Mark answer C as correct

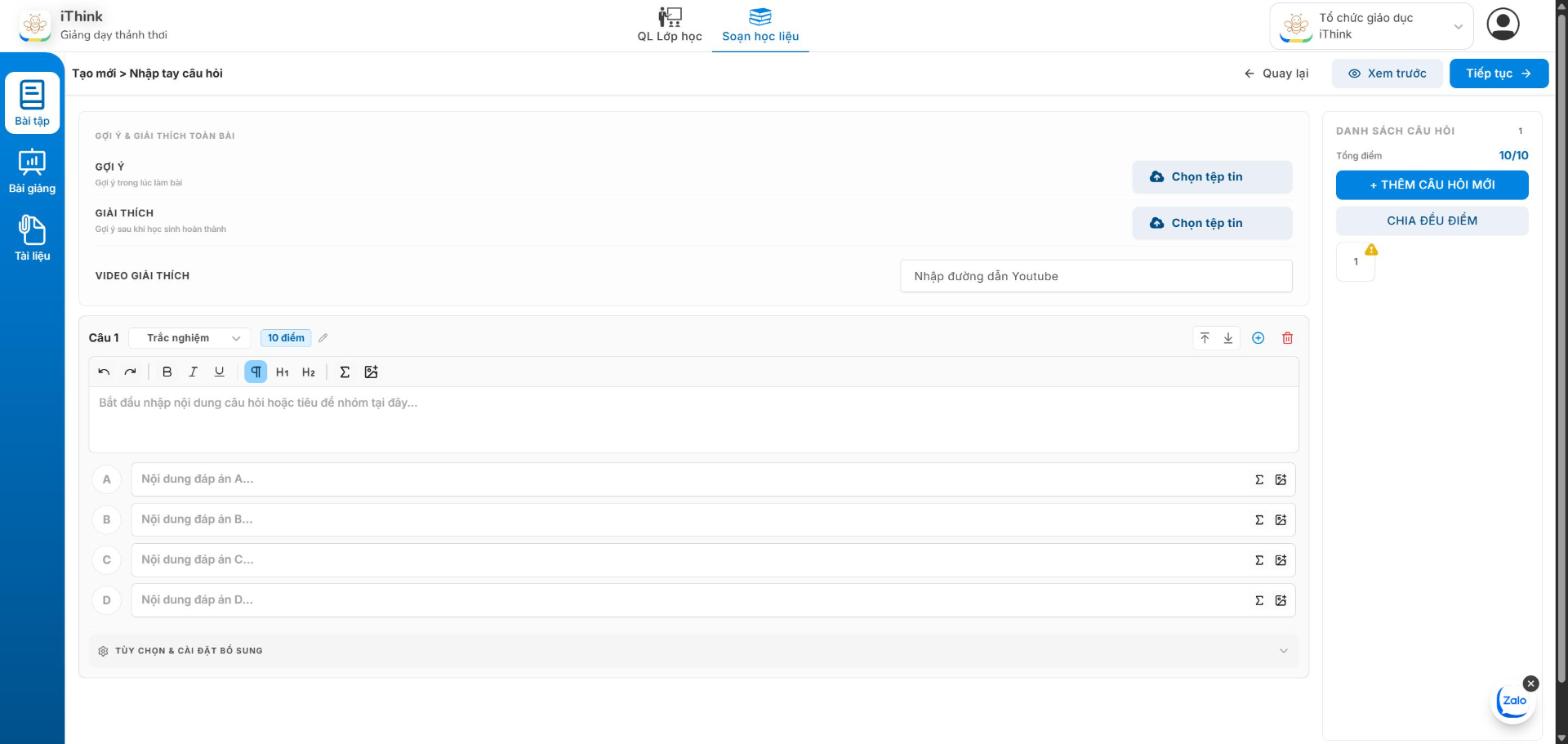click(107, 560)
